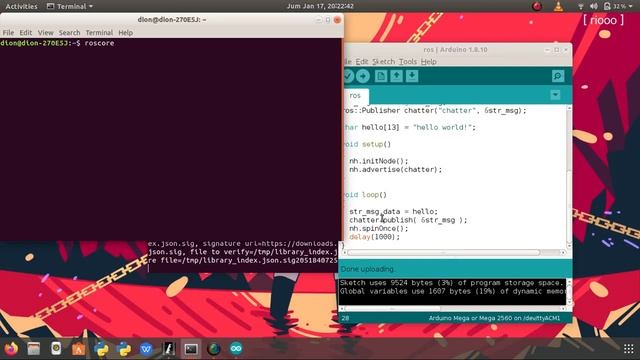Image resolution: width=640 pixels, height=360 pixels.
Task: Click the Arduino Verify checkmark button
Action: point(348,76)
